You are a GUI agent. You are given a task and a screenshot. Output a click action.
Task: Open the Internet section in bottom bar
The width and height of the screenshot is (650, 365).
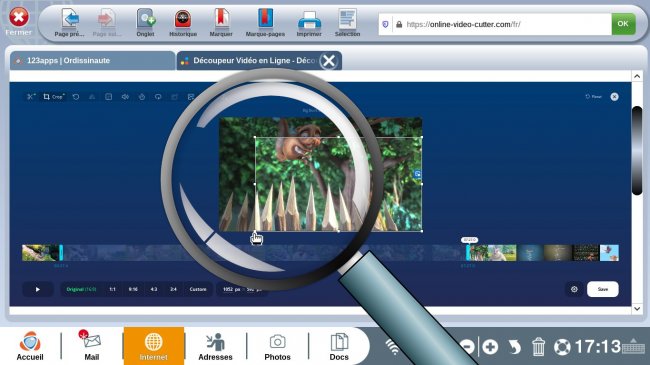153,346
